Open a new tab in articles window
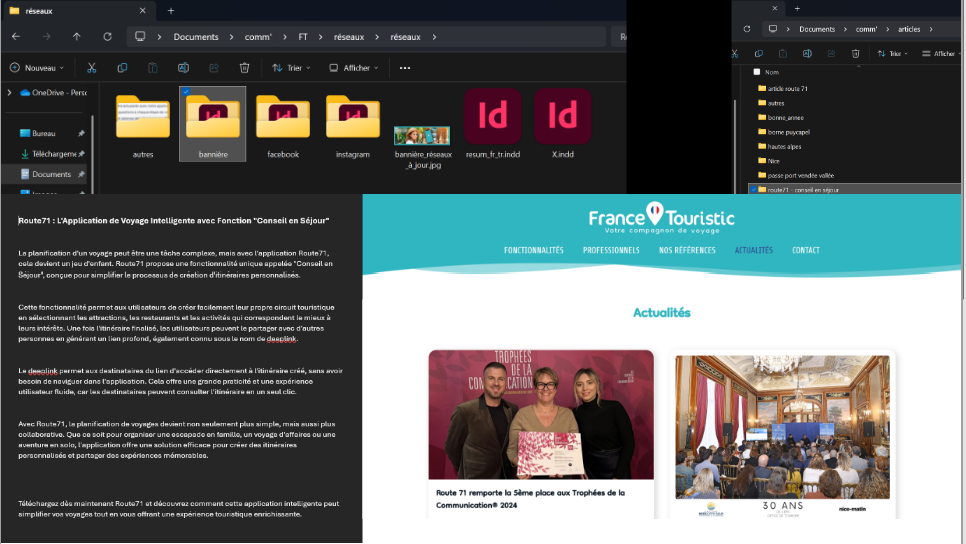The image size is (966, 544). (x=797, y=9)
